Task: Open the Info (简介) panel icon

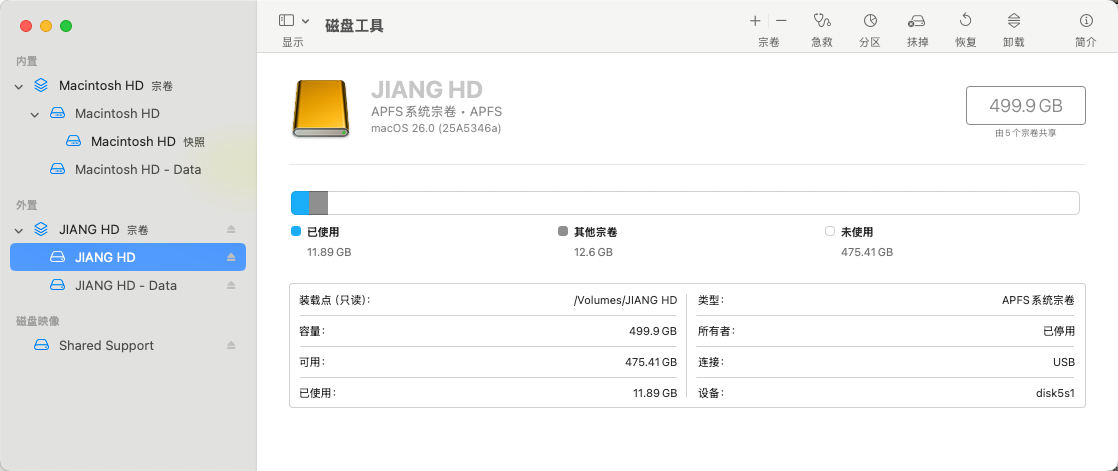Action: [1086, 21]
